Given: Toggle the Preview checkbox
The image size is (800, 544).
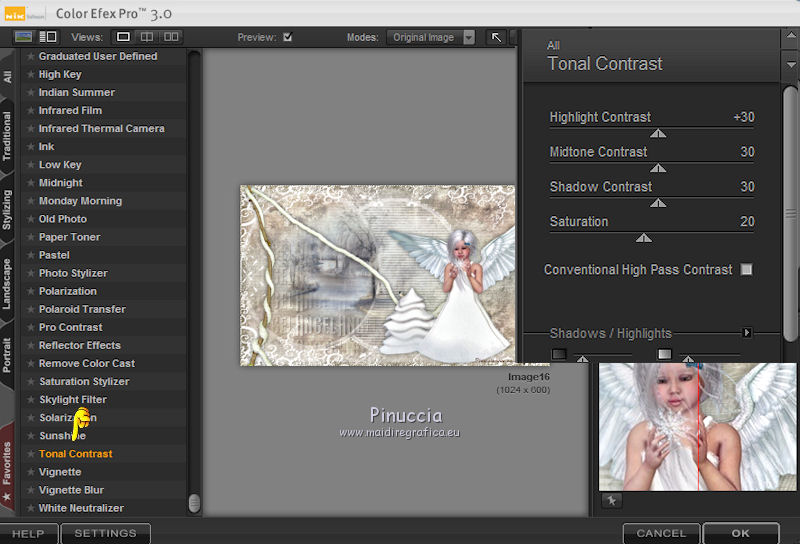Looking at the screenshot, I should 288,38.
